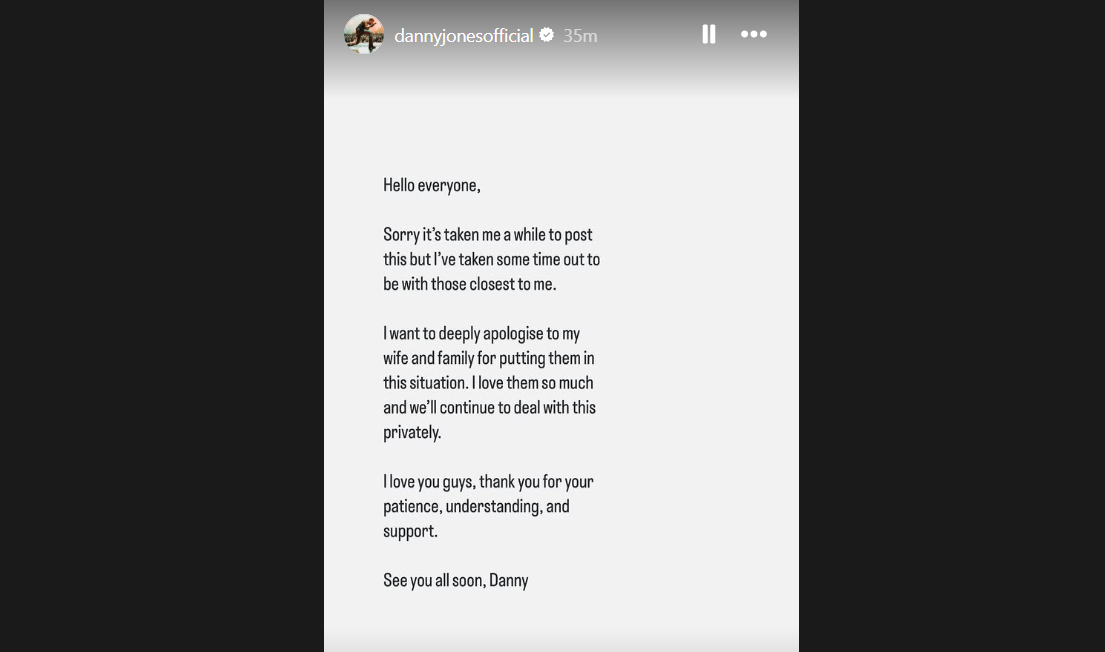Click the word "privately." in the statement
Screen dimensions: 1105x652
pyautogui.click(x=412, y=432)
